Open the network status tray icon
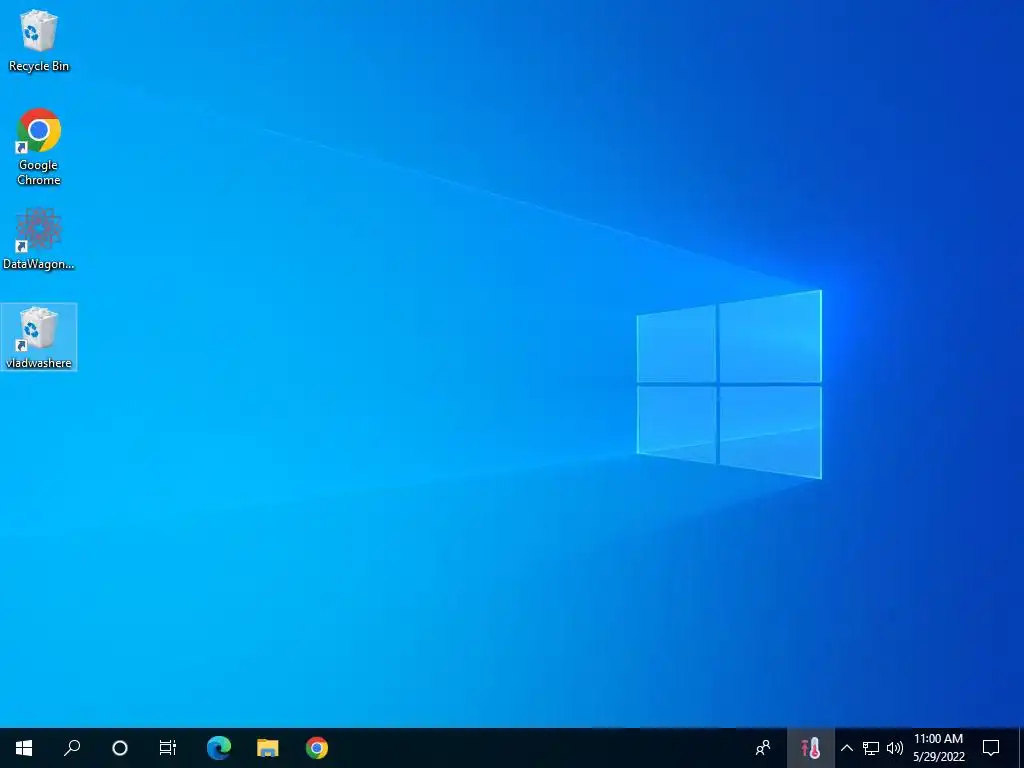 [x=871, y=748]
